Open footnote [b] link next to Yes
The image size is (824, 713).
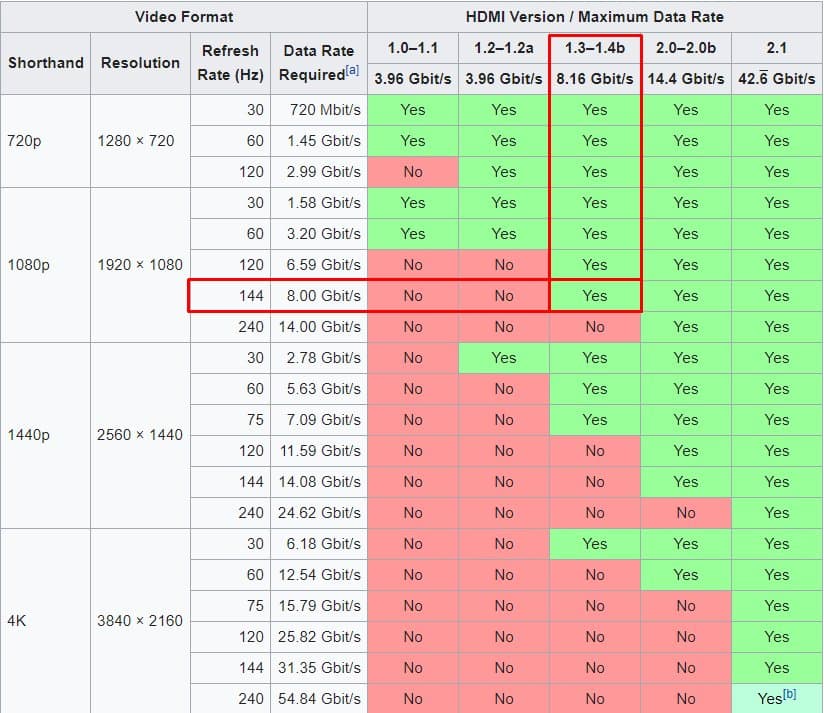789,694
